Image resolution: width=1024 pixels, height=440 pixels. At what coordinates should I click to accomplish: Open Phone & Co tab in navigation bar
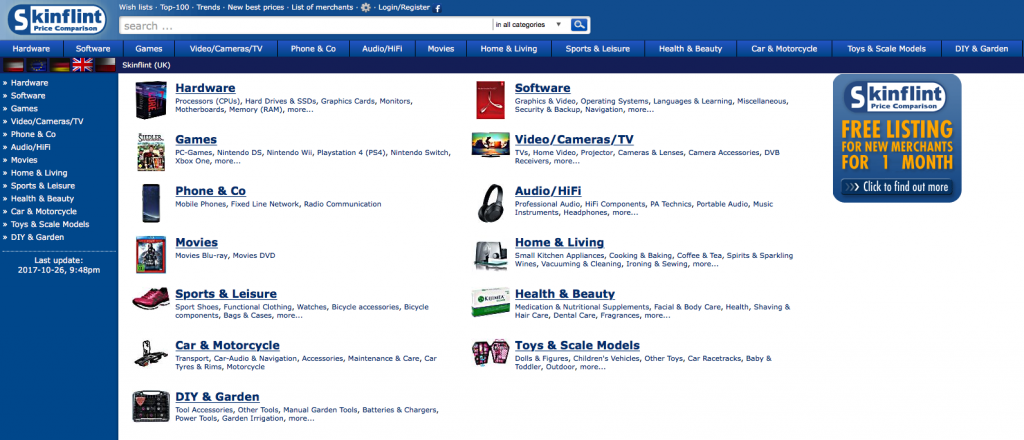313,49
